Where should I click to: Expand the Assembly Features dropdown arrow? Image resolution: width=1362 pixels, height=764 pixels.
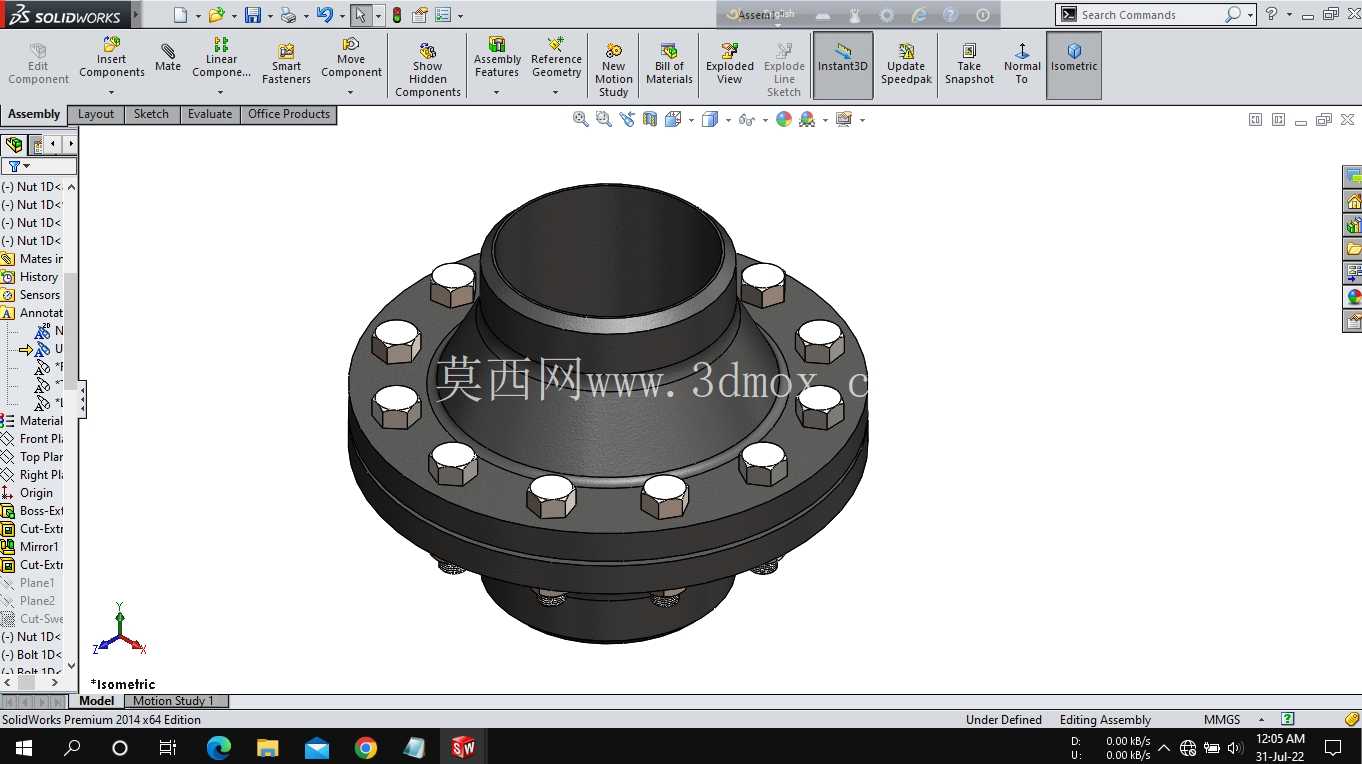point(497,92)
